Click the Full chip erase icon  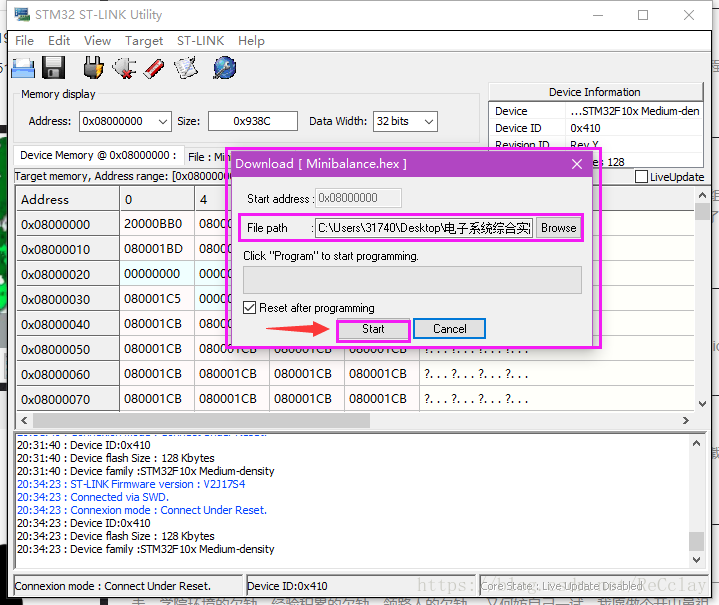point(154,68)
